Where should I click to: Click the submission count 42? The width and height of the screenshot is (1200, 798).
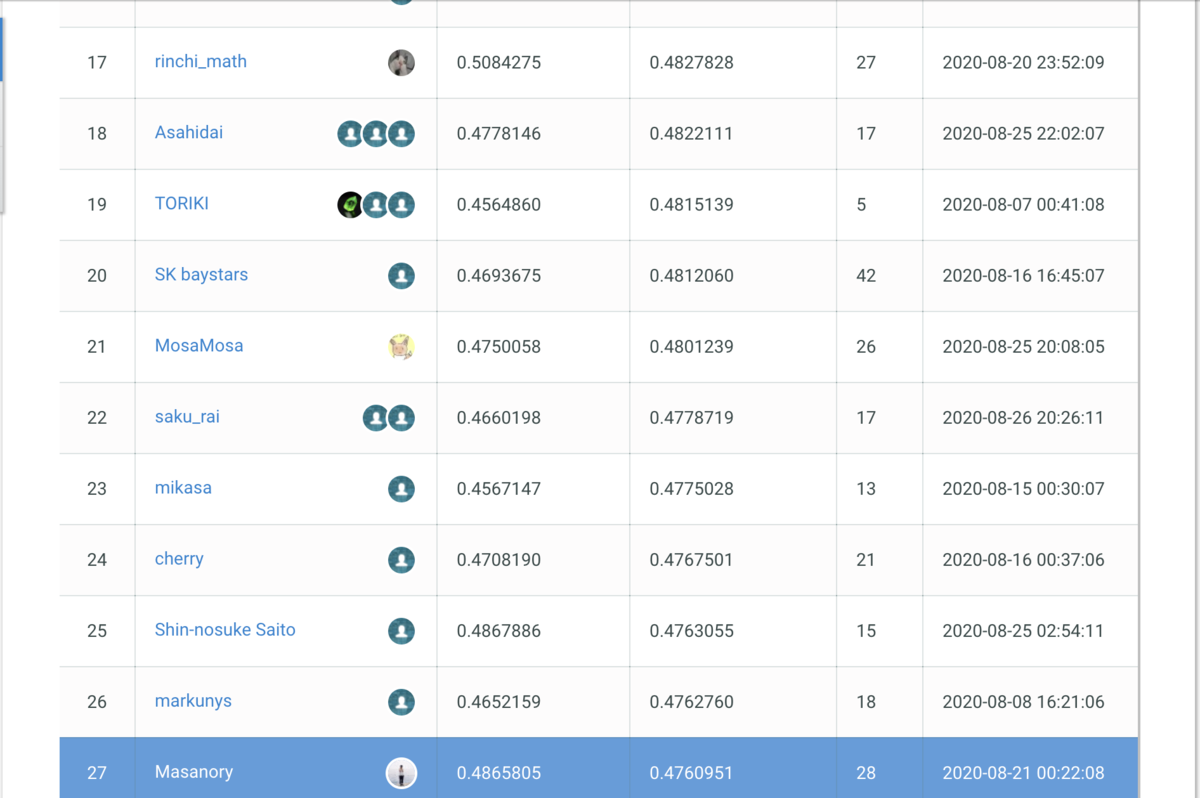866,275
